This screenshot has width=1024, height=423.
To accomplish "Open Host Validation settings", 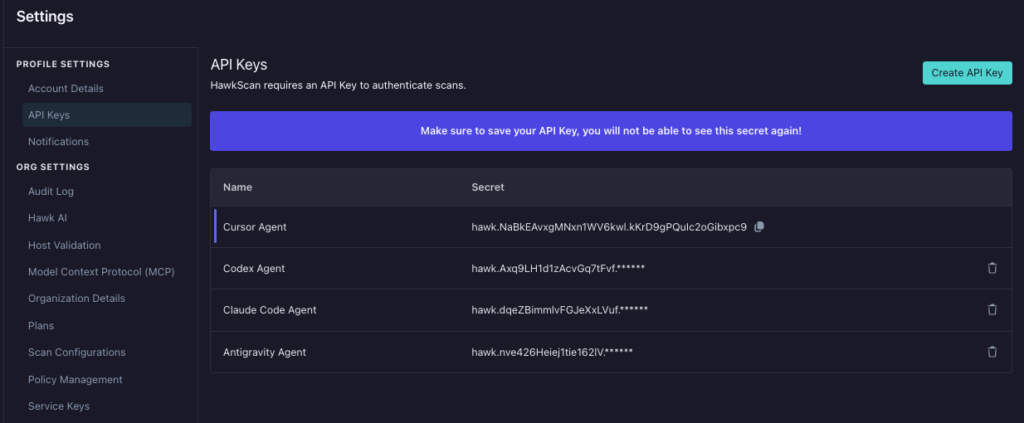I will pyautogui.click(x=64, y=245).
